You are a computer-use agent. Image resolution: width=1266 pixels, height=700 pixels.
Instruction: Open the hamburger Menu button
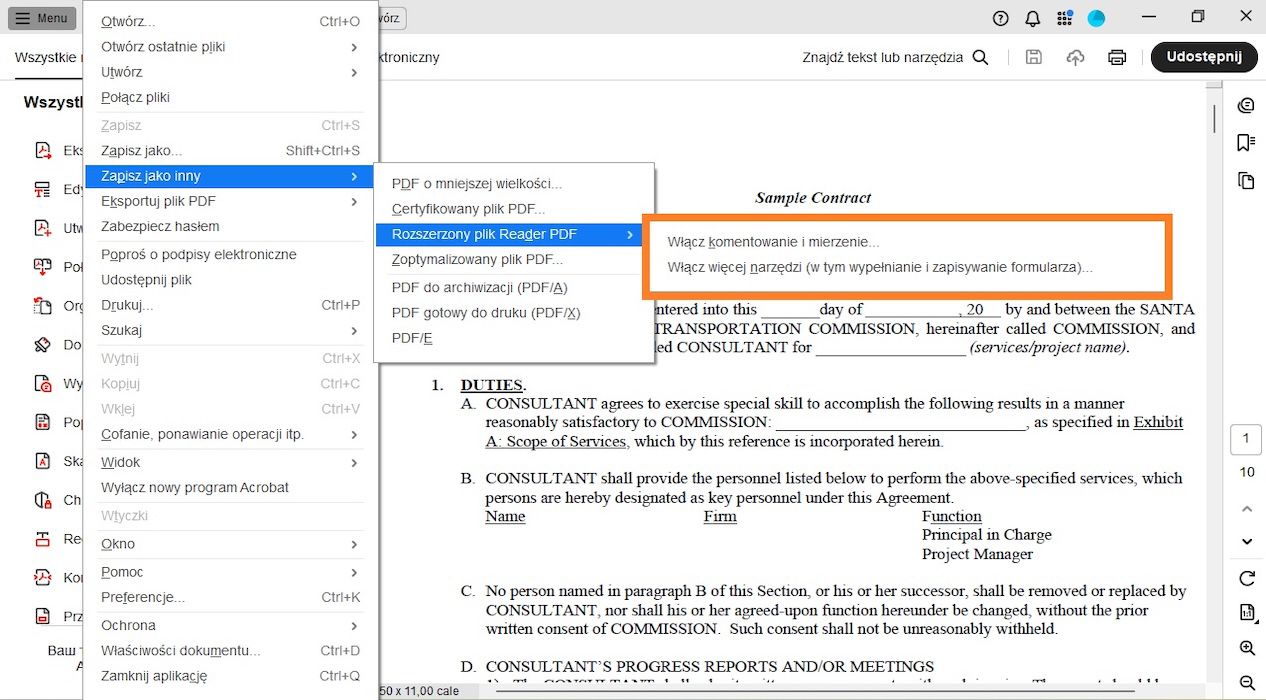click(x=41, y=18)
